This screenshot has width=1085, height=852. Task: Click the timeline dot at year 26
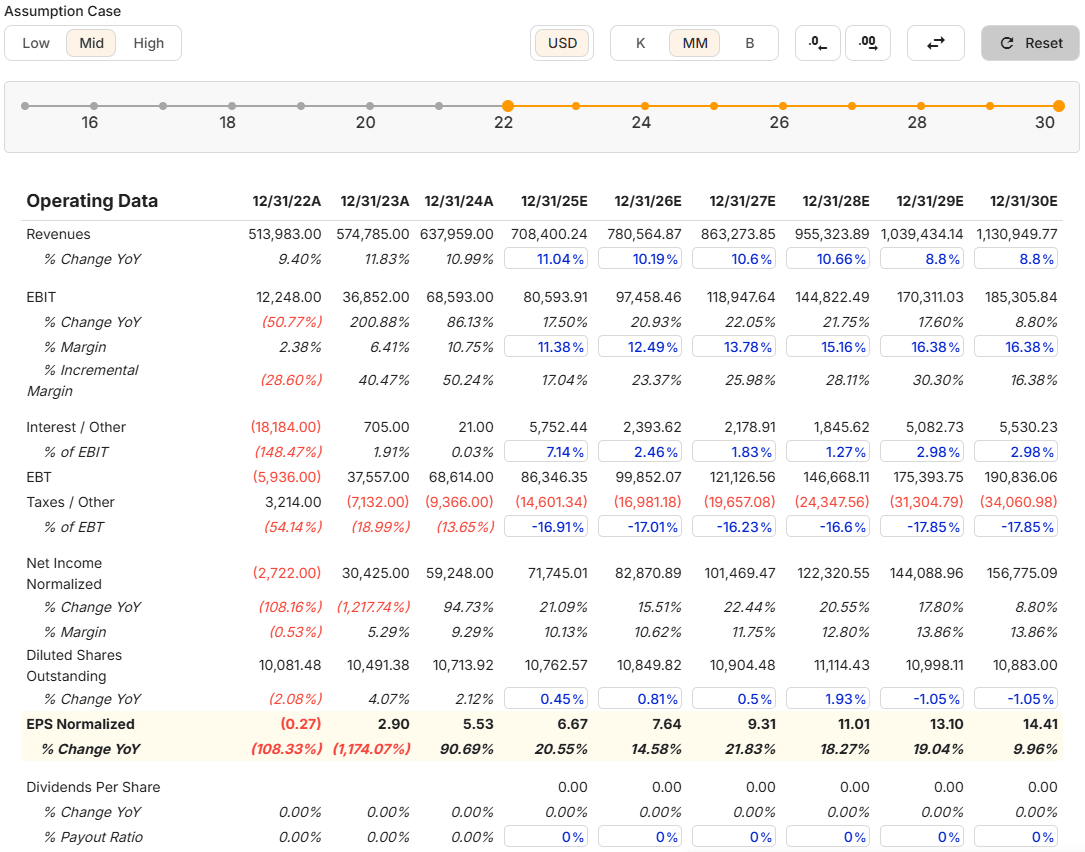point(783,106)
